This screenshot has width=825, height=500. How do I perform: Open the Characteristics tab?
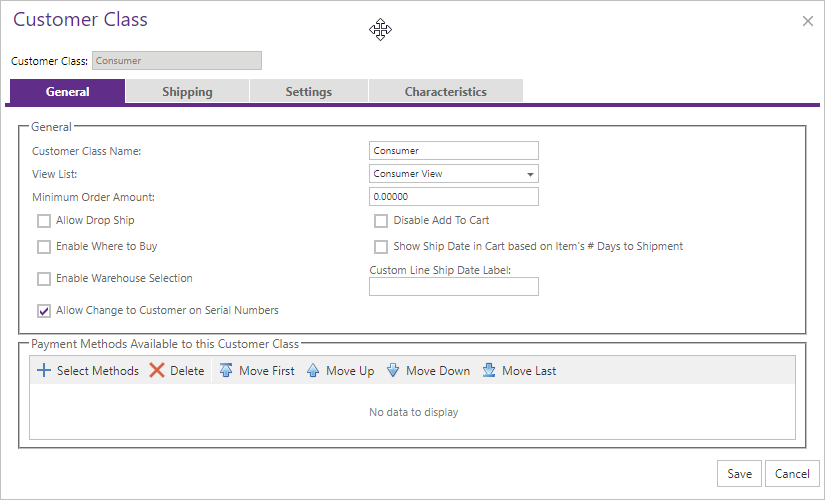(x=446, y=91)
